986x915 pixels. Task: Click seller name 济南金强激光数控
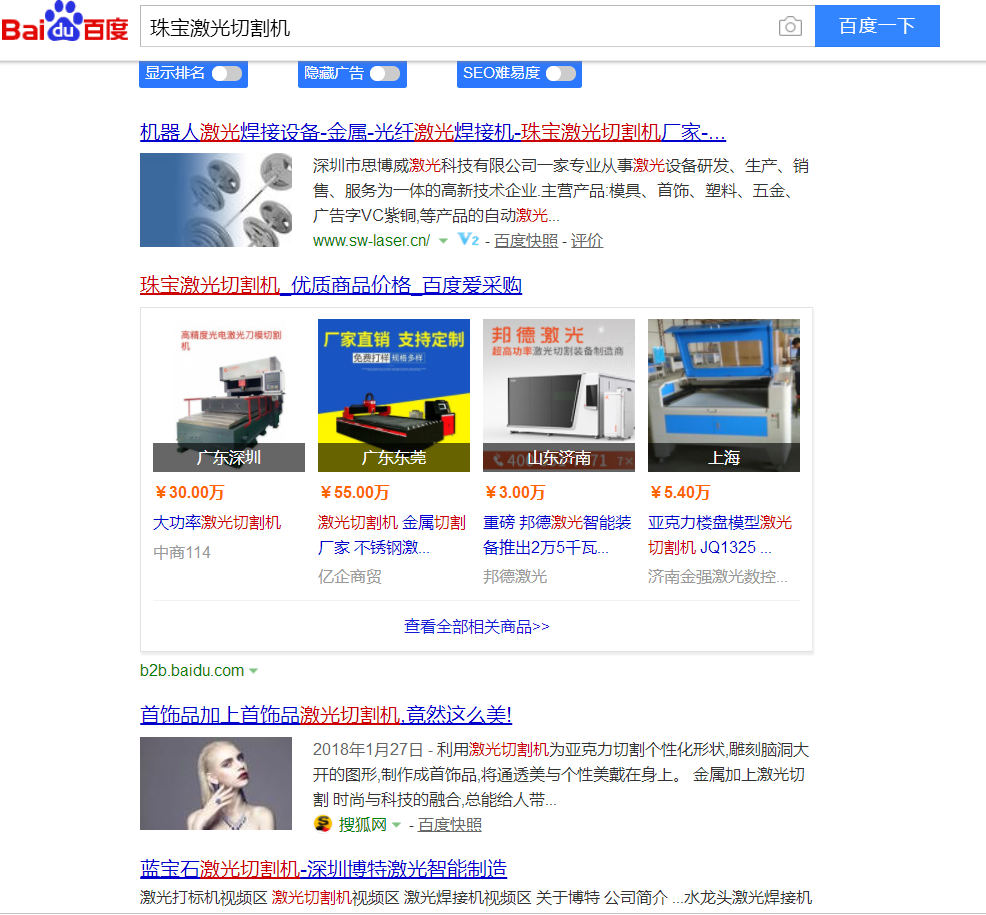click(717, 577)
